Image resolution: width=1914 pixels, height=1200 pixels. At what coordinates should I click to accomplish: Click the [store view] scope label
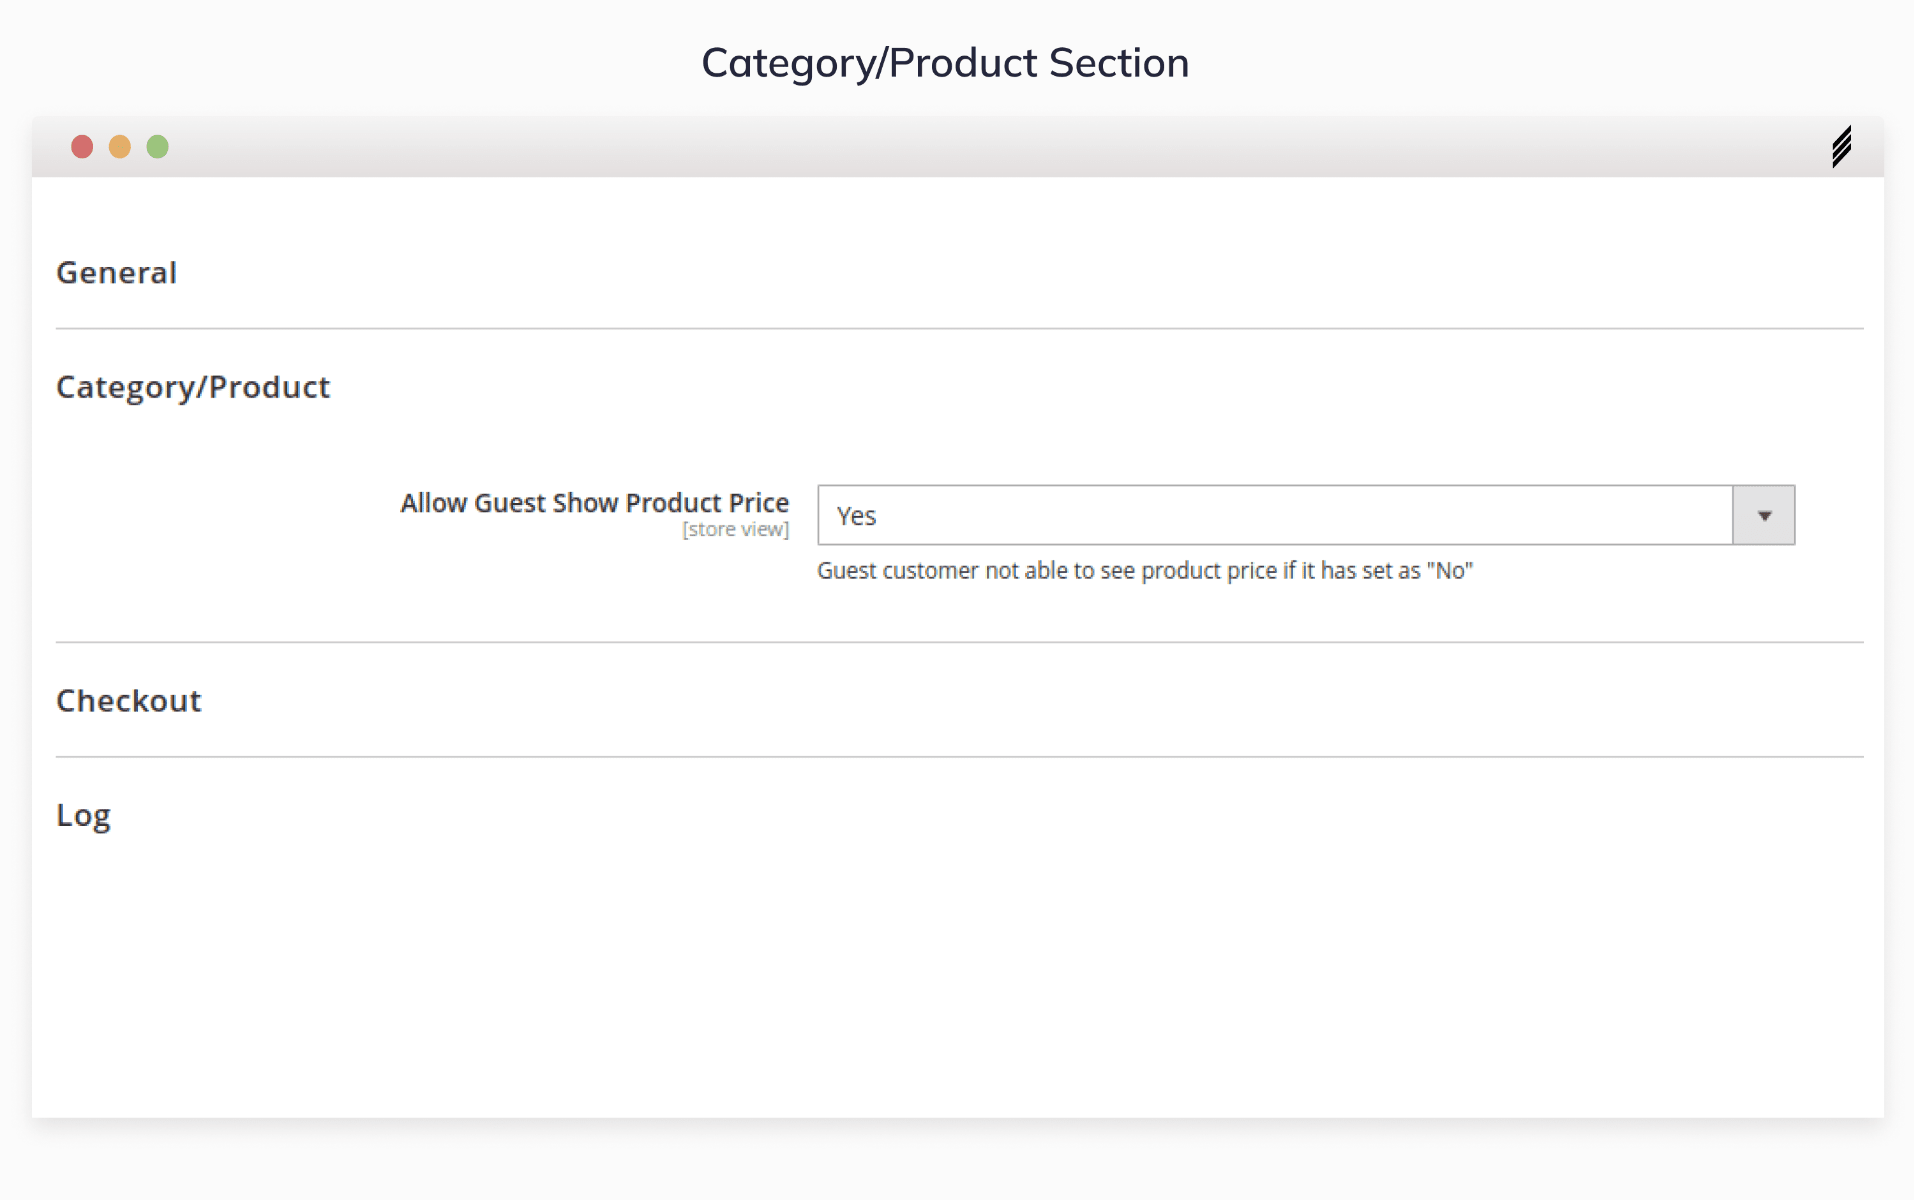click(x=735, y=530)
